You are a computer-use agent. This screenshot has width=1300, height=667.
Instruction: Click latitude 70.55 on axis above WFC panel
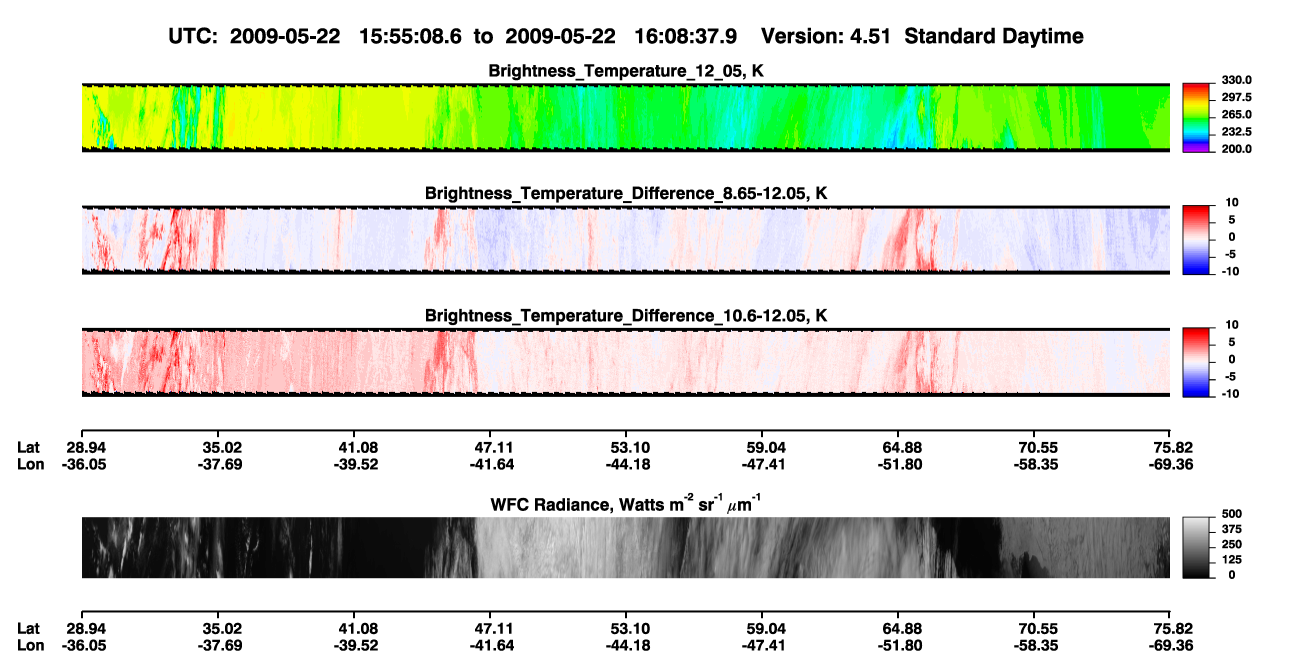pyautogui.click(x=1035, y=447)
